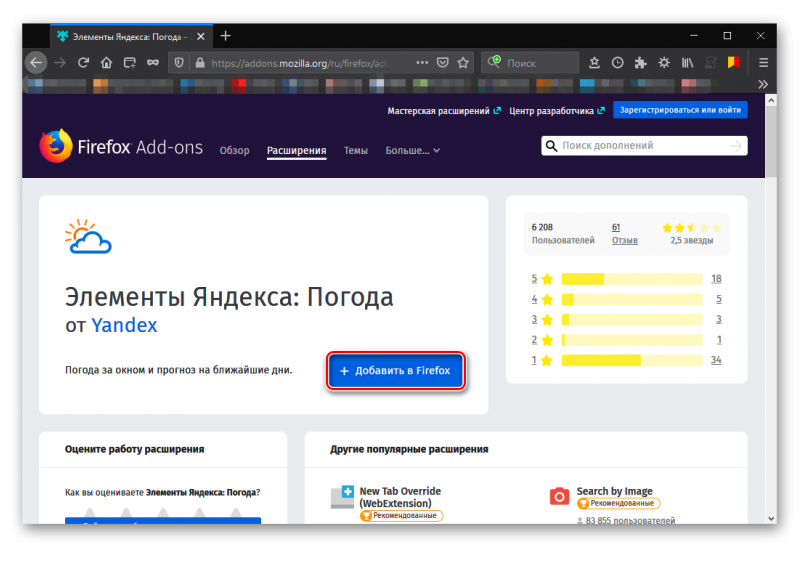Viewport: 800px width, 566px height.
Task: Open the 61 Отзыв reviews link
Action: point(624,234)
